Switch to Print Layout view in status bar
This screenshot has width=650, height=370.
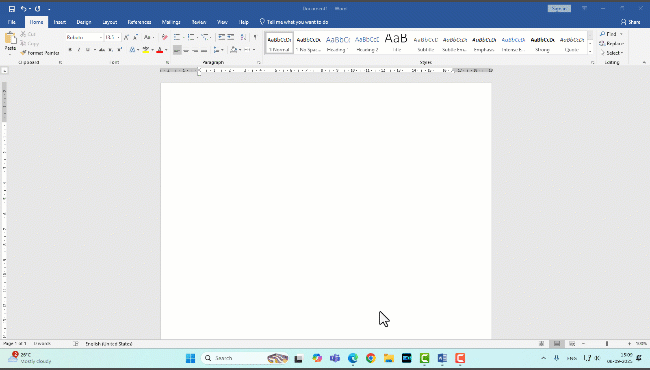tap(557, 344)
